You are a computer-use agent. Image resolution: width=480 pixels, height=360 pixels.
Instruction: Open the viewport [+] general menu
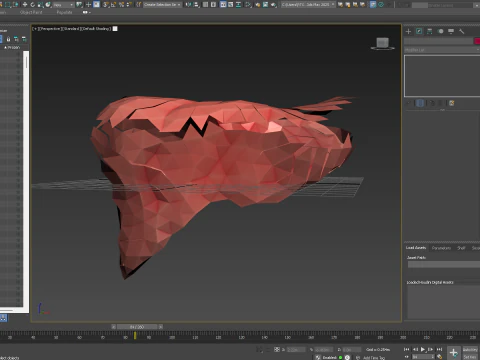35,29
